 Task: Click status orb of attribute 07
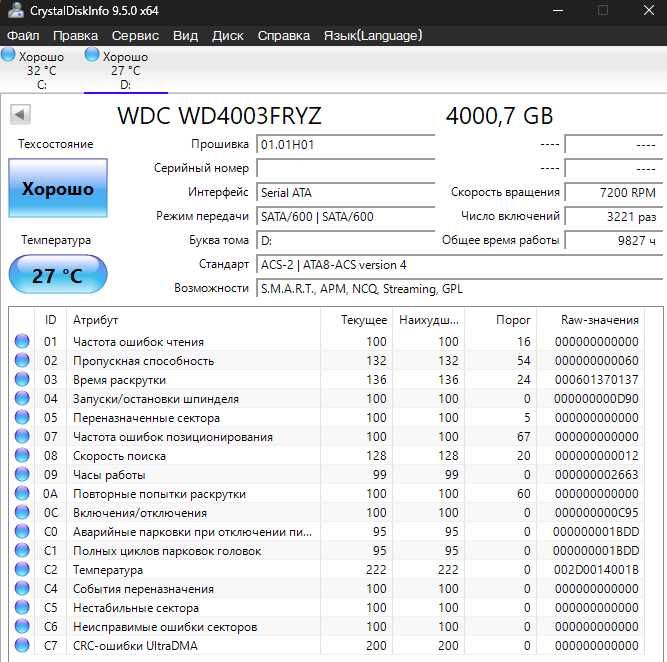tap(22, 436)
